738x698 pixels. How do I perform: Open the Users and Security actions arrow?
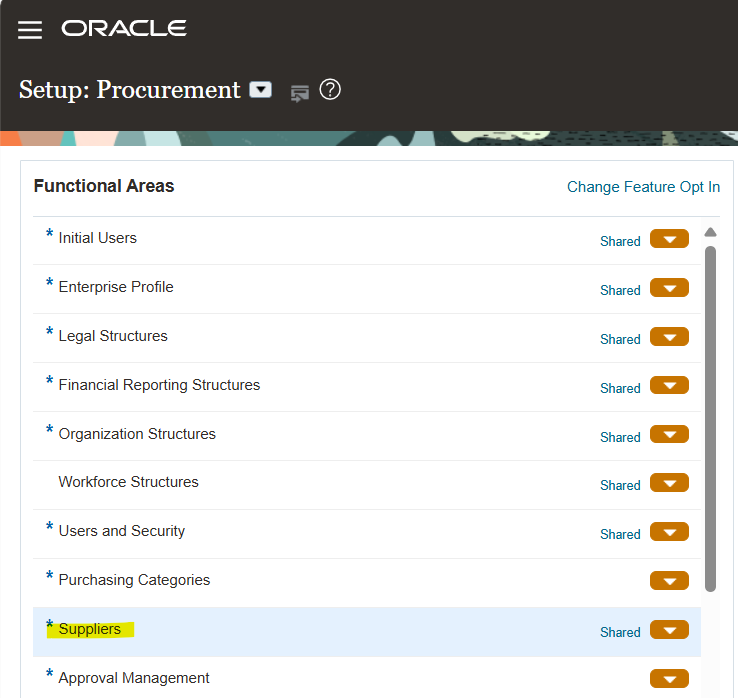669,532
